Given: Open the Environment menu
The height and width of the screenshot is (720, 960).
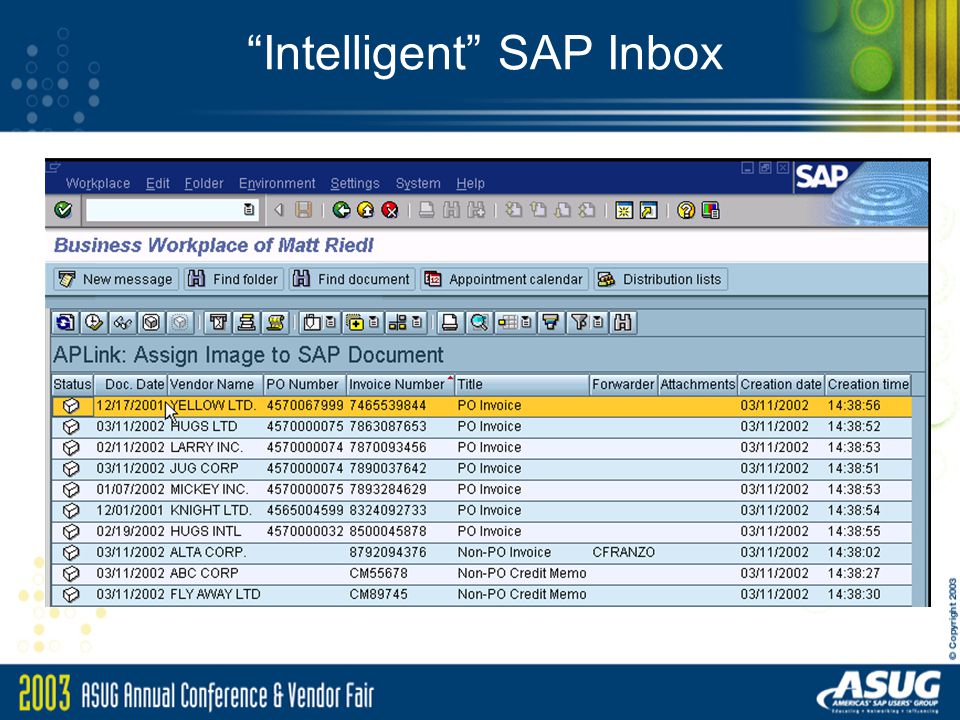Looking at the screenshot, I should [x=277, y=183].
